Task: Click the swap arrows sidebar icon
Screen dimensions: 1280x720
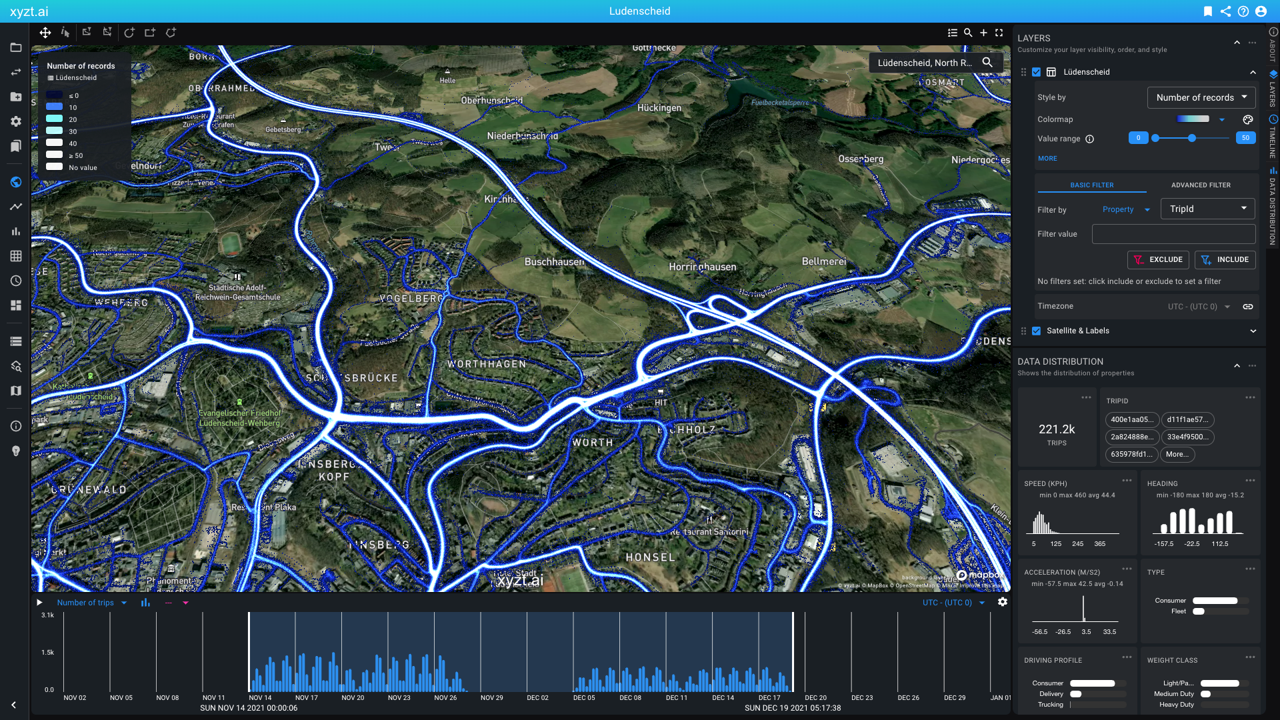Action: (15, 72)
